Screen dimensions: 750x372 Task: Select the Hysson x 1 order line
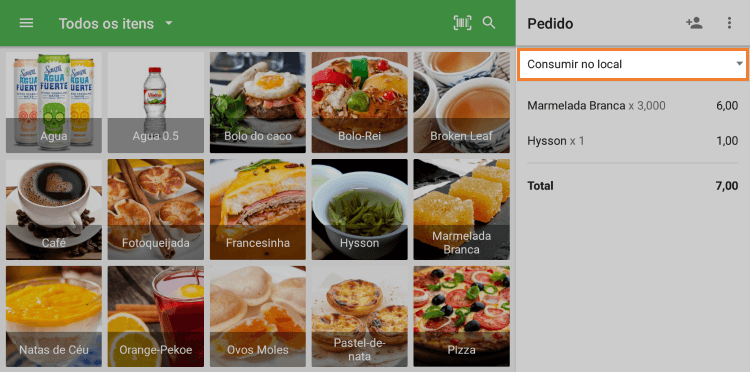click(632, 141)
